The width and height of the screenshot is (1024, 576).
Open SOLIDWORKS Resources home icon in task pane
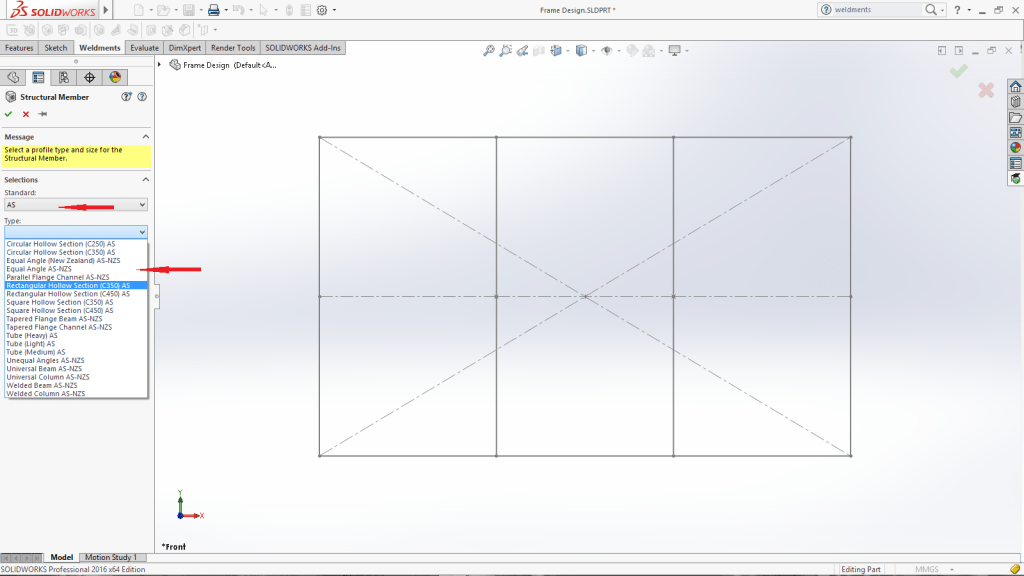coord(1015,86)
